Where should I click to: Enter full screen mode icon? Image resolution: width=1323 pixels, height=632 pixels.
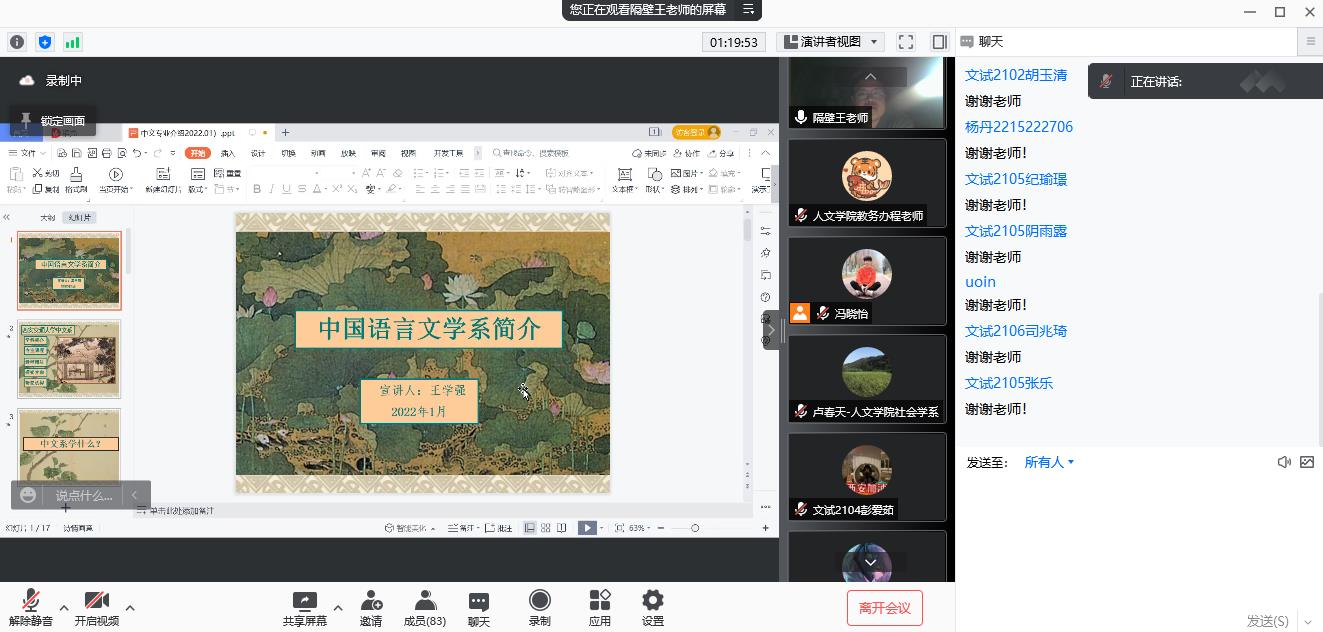click(906, 42)
